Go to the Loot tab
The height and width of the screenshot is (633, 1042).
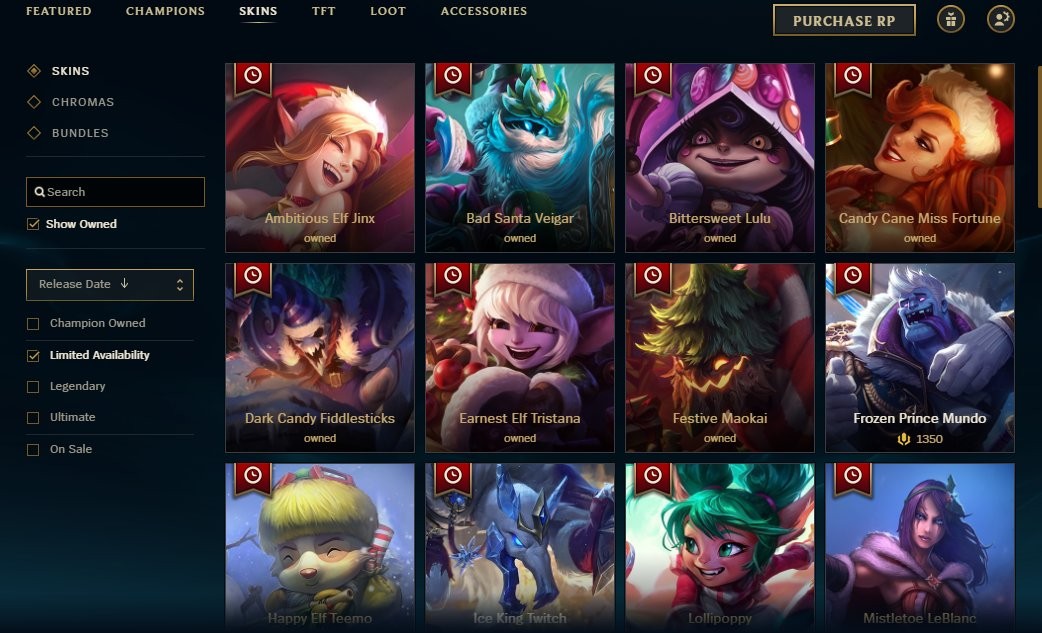click(x=388, y=11)
